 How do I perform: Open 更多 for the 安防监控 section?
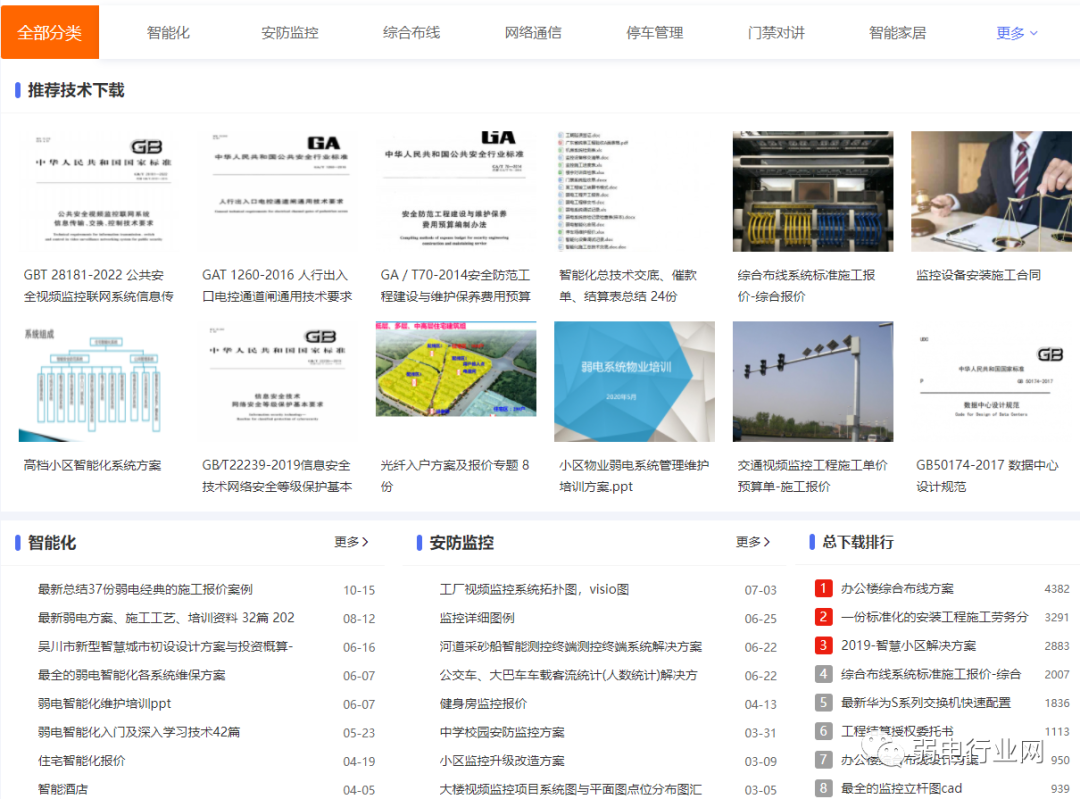click(x=753, y=541)
